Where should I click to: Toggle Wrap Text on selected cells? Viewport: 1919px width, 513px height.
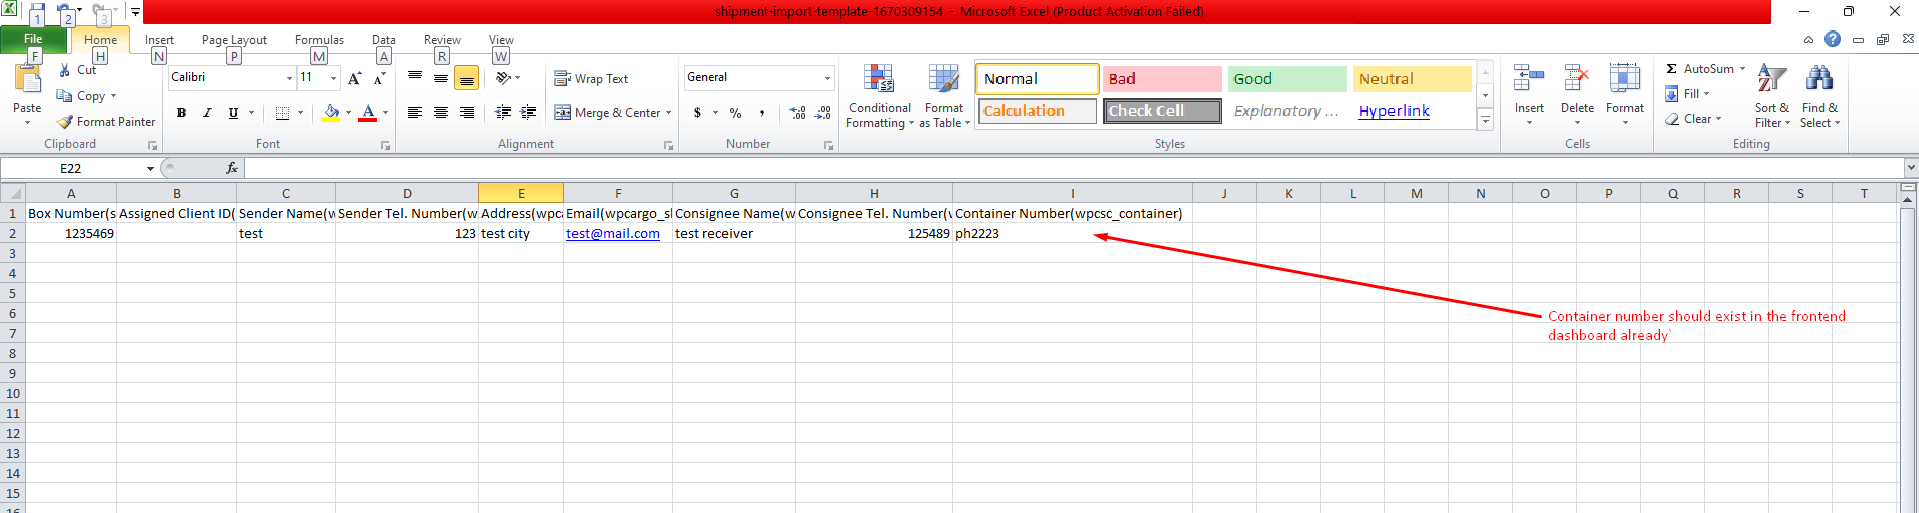(x=591, y=79)
